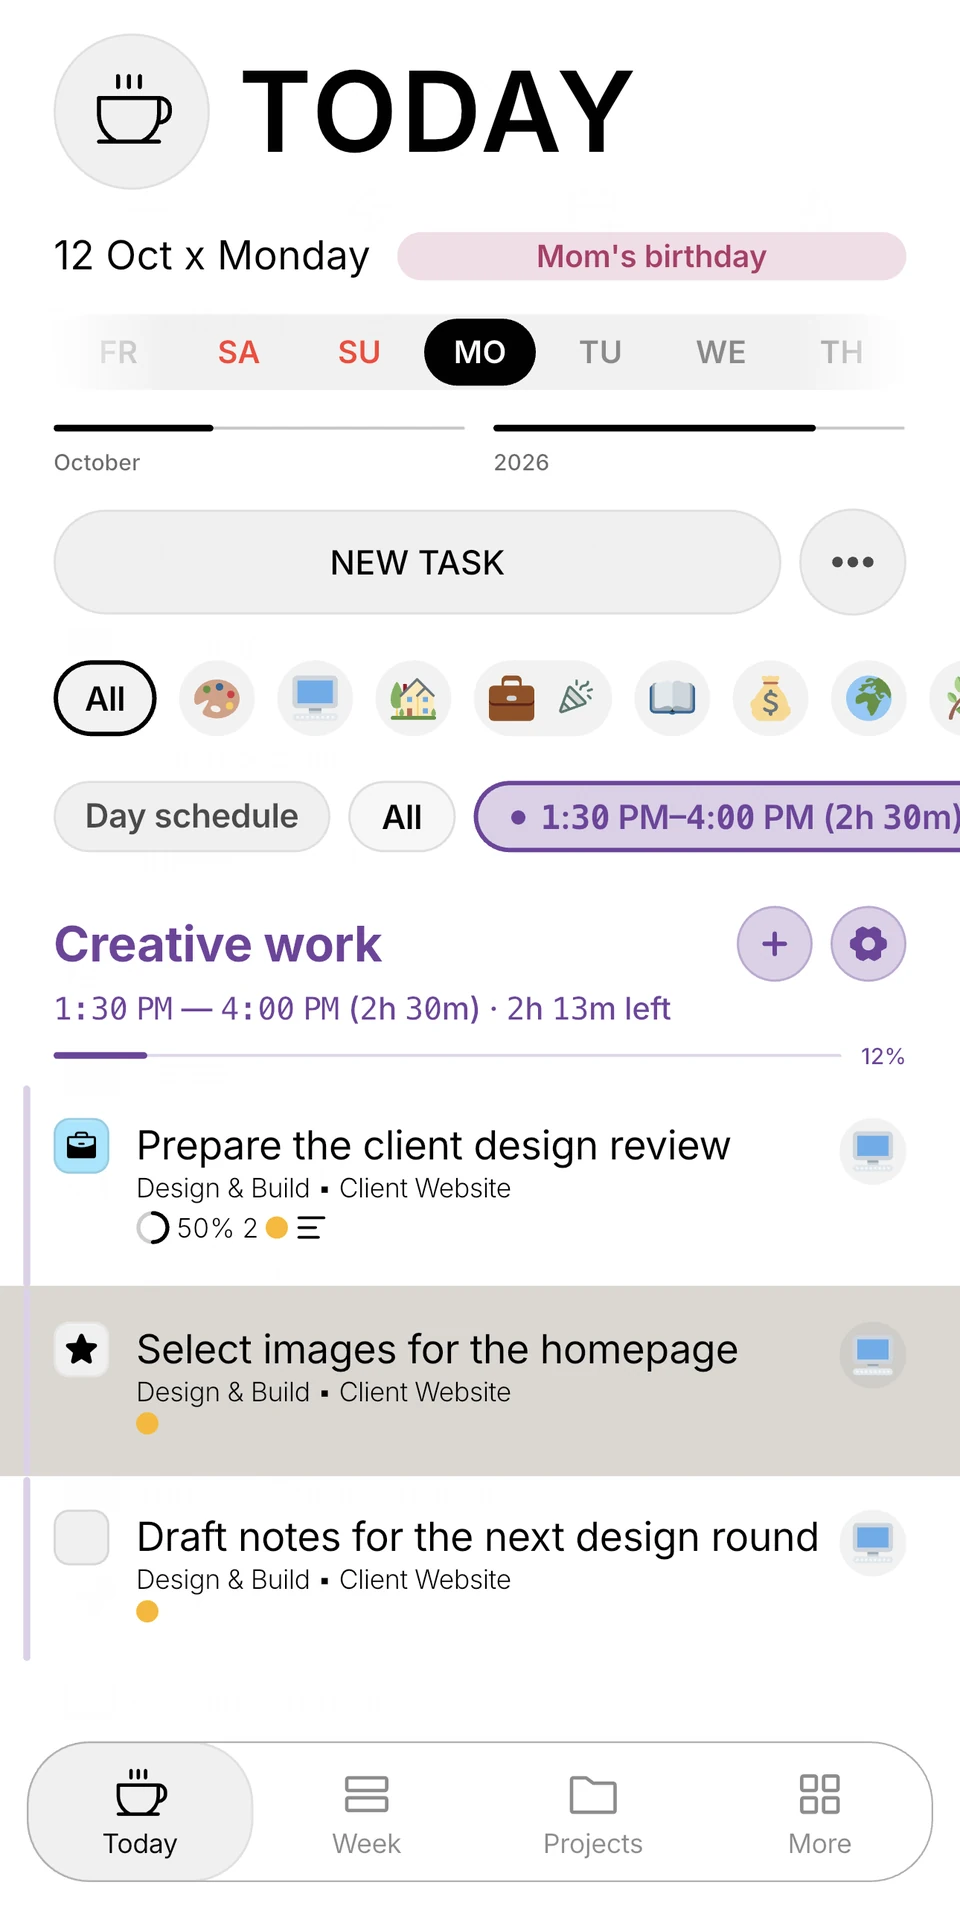Open the Creative work section title

point(218,944)
